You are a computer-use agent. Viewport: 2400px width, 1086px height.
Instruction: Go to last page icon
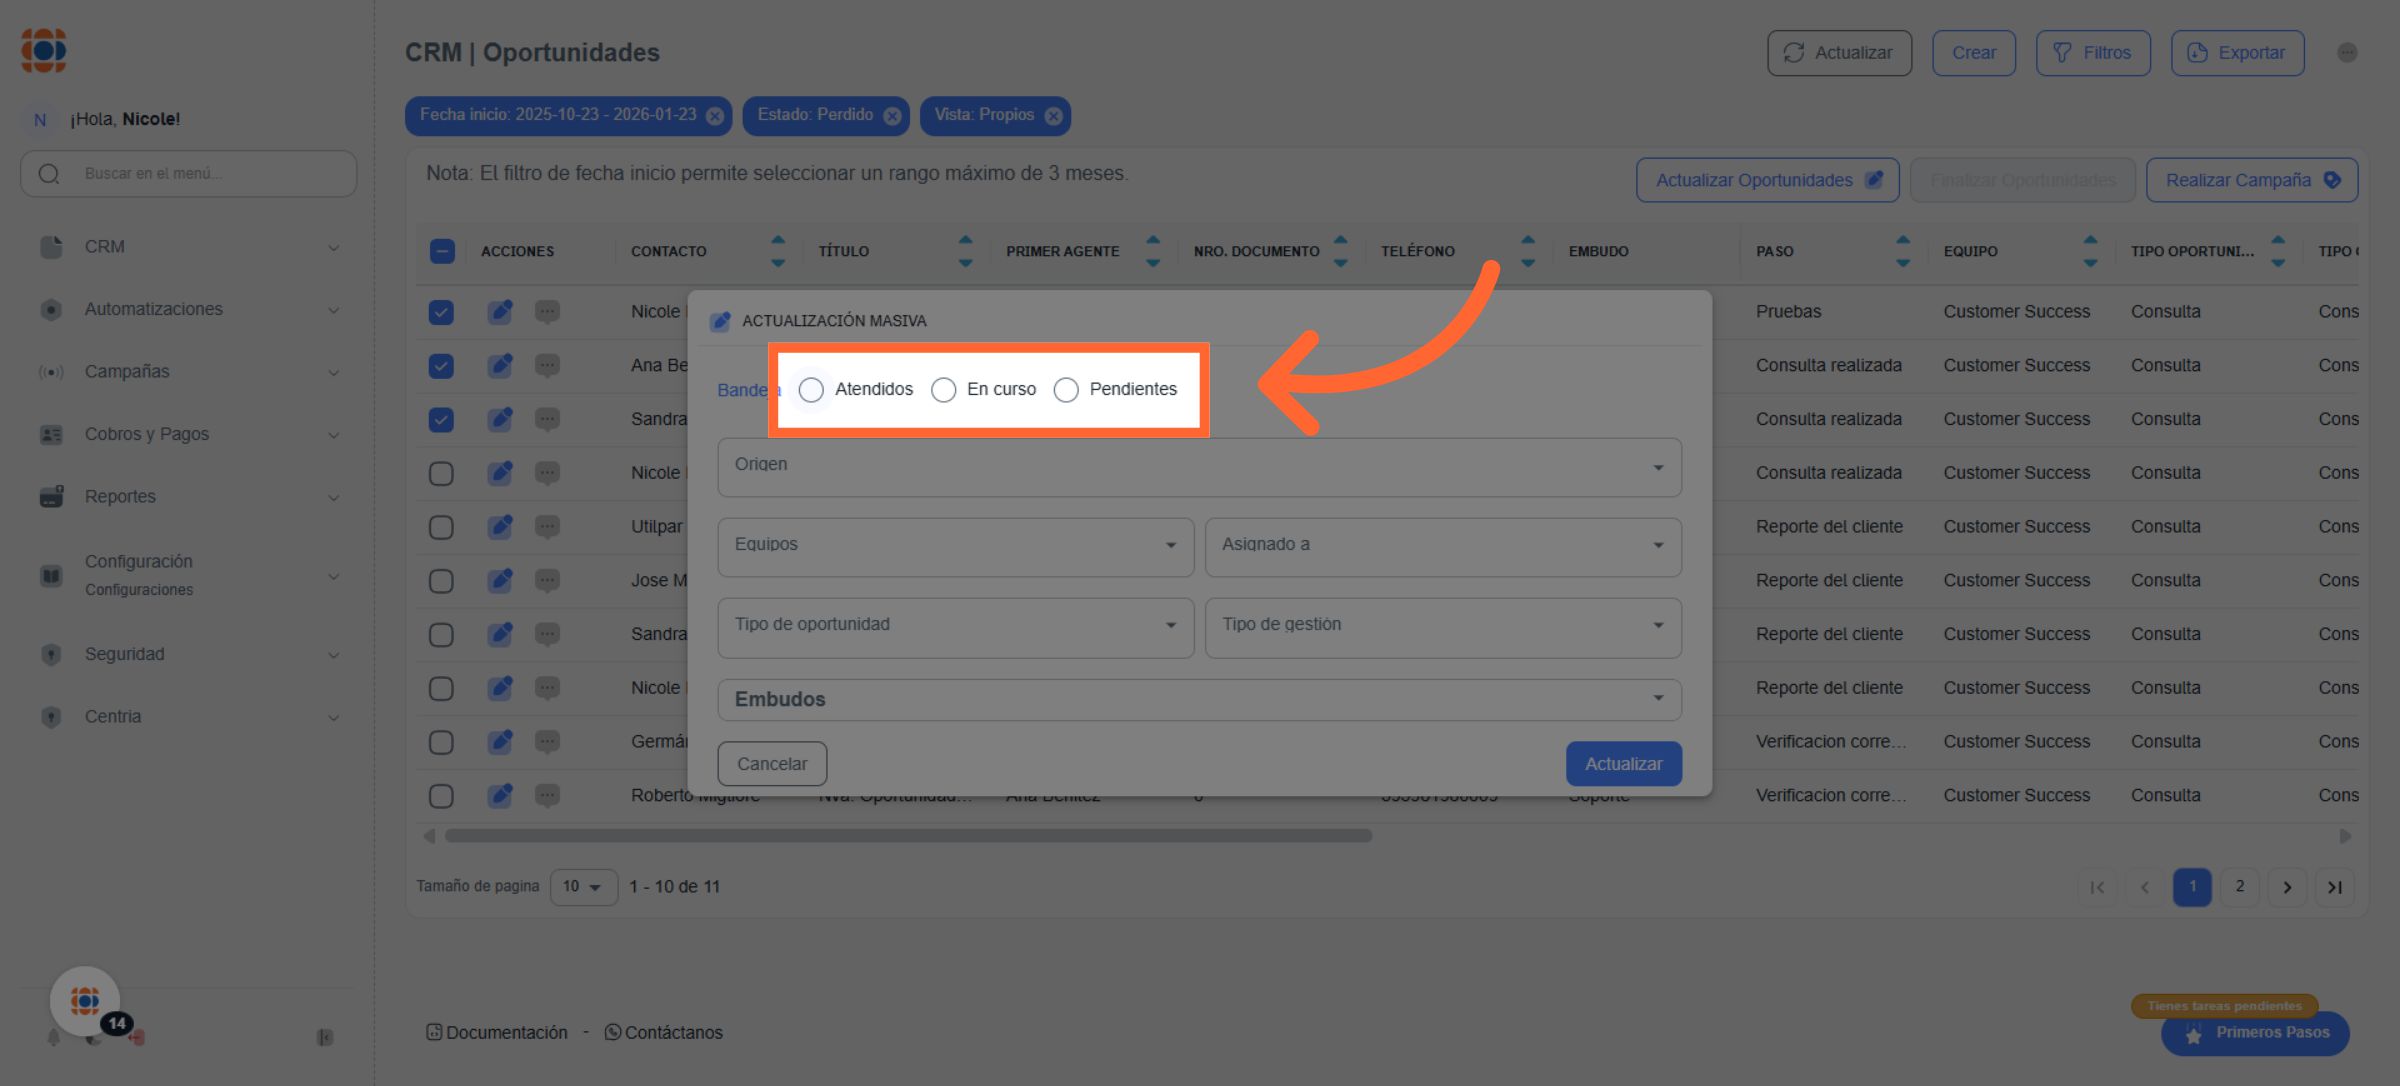(2334, 887)
